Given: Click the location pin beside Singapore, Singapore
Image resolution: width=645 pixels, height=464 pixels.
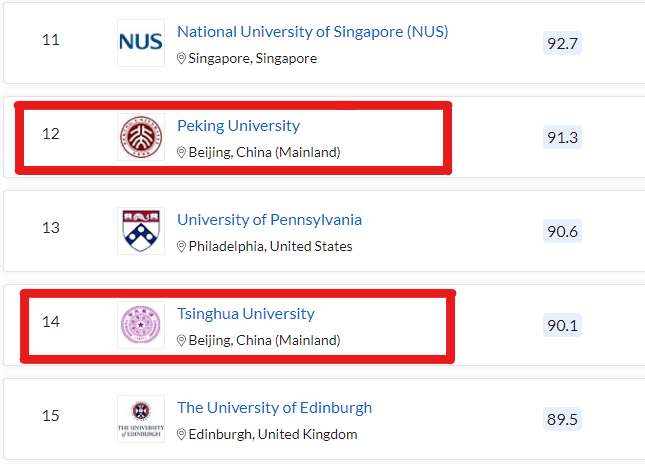Looking at the screenshot, I should point(181,59).
